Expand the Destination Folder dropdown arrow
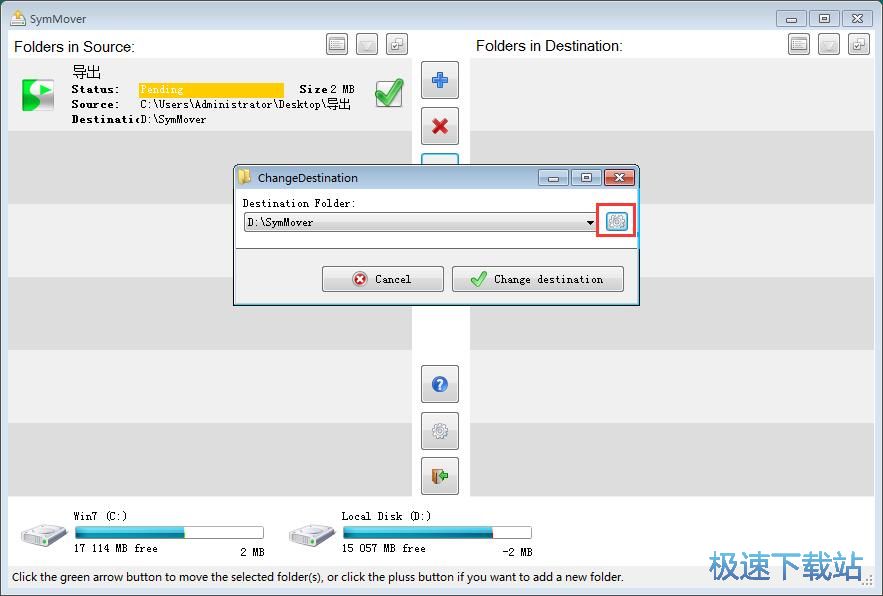 (590, 222)
